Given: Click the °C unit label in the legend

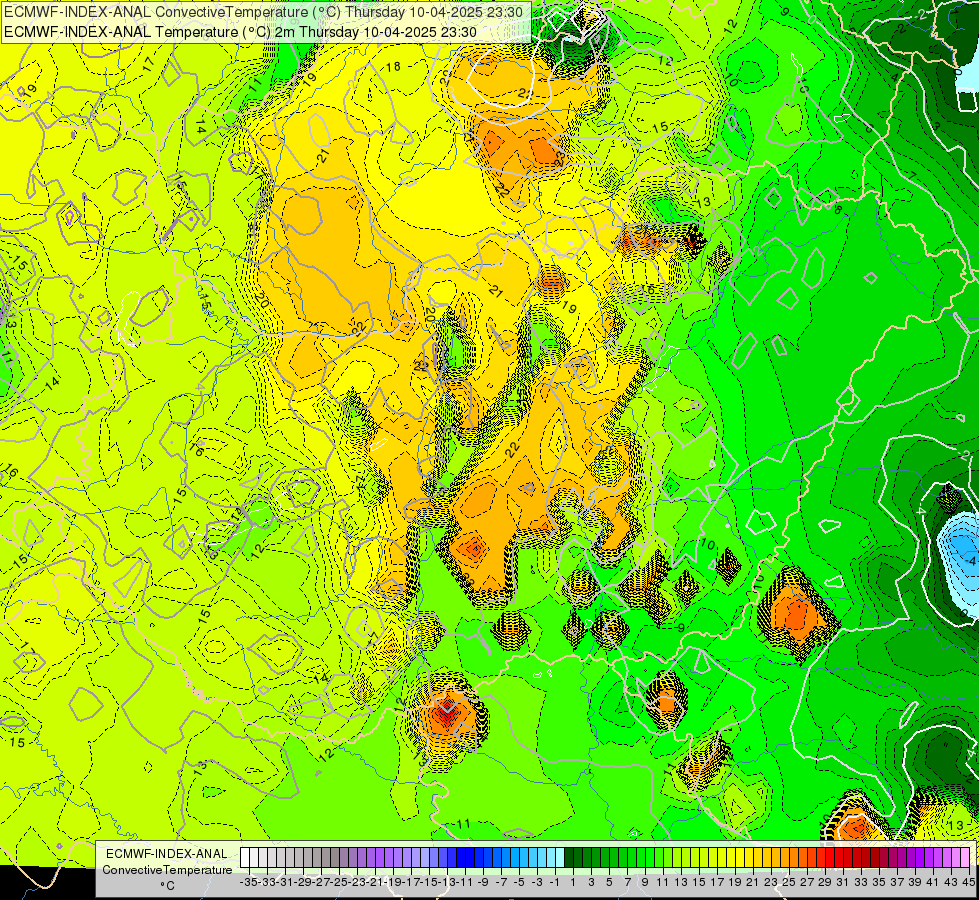Looking at the screenshot, I should tap(167, 886).
